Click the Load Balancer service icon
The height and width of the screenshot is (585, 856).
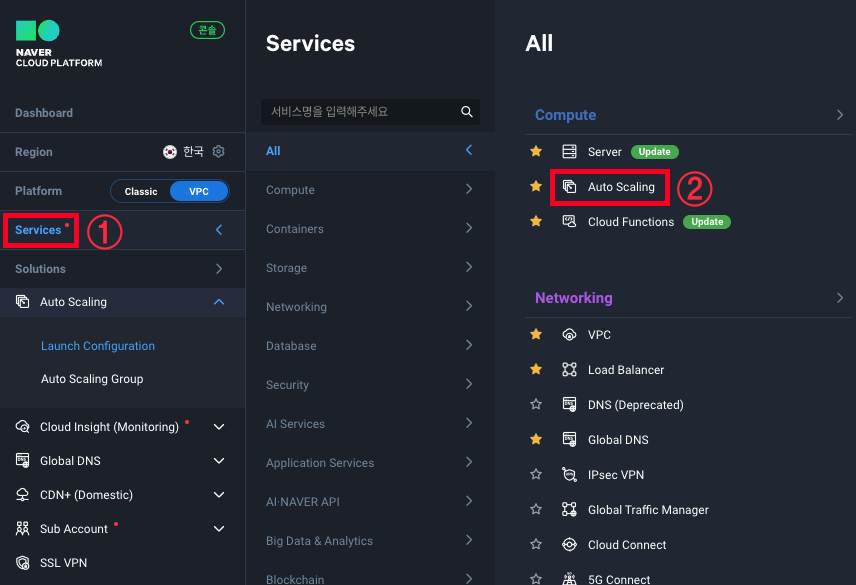pos(569,369)
